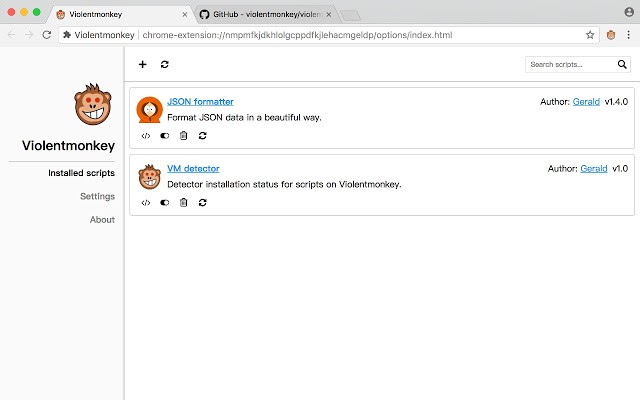
Task: Toggle JSON formatter script enabled state
Action: [x=164, y=135]
